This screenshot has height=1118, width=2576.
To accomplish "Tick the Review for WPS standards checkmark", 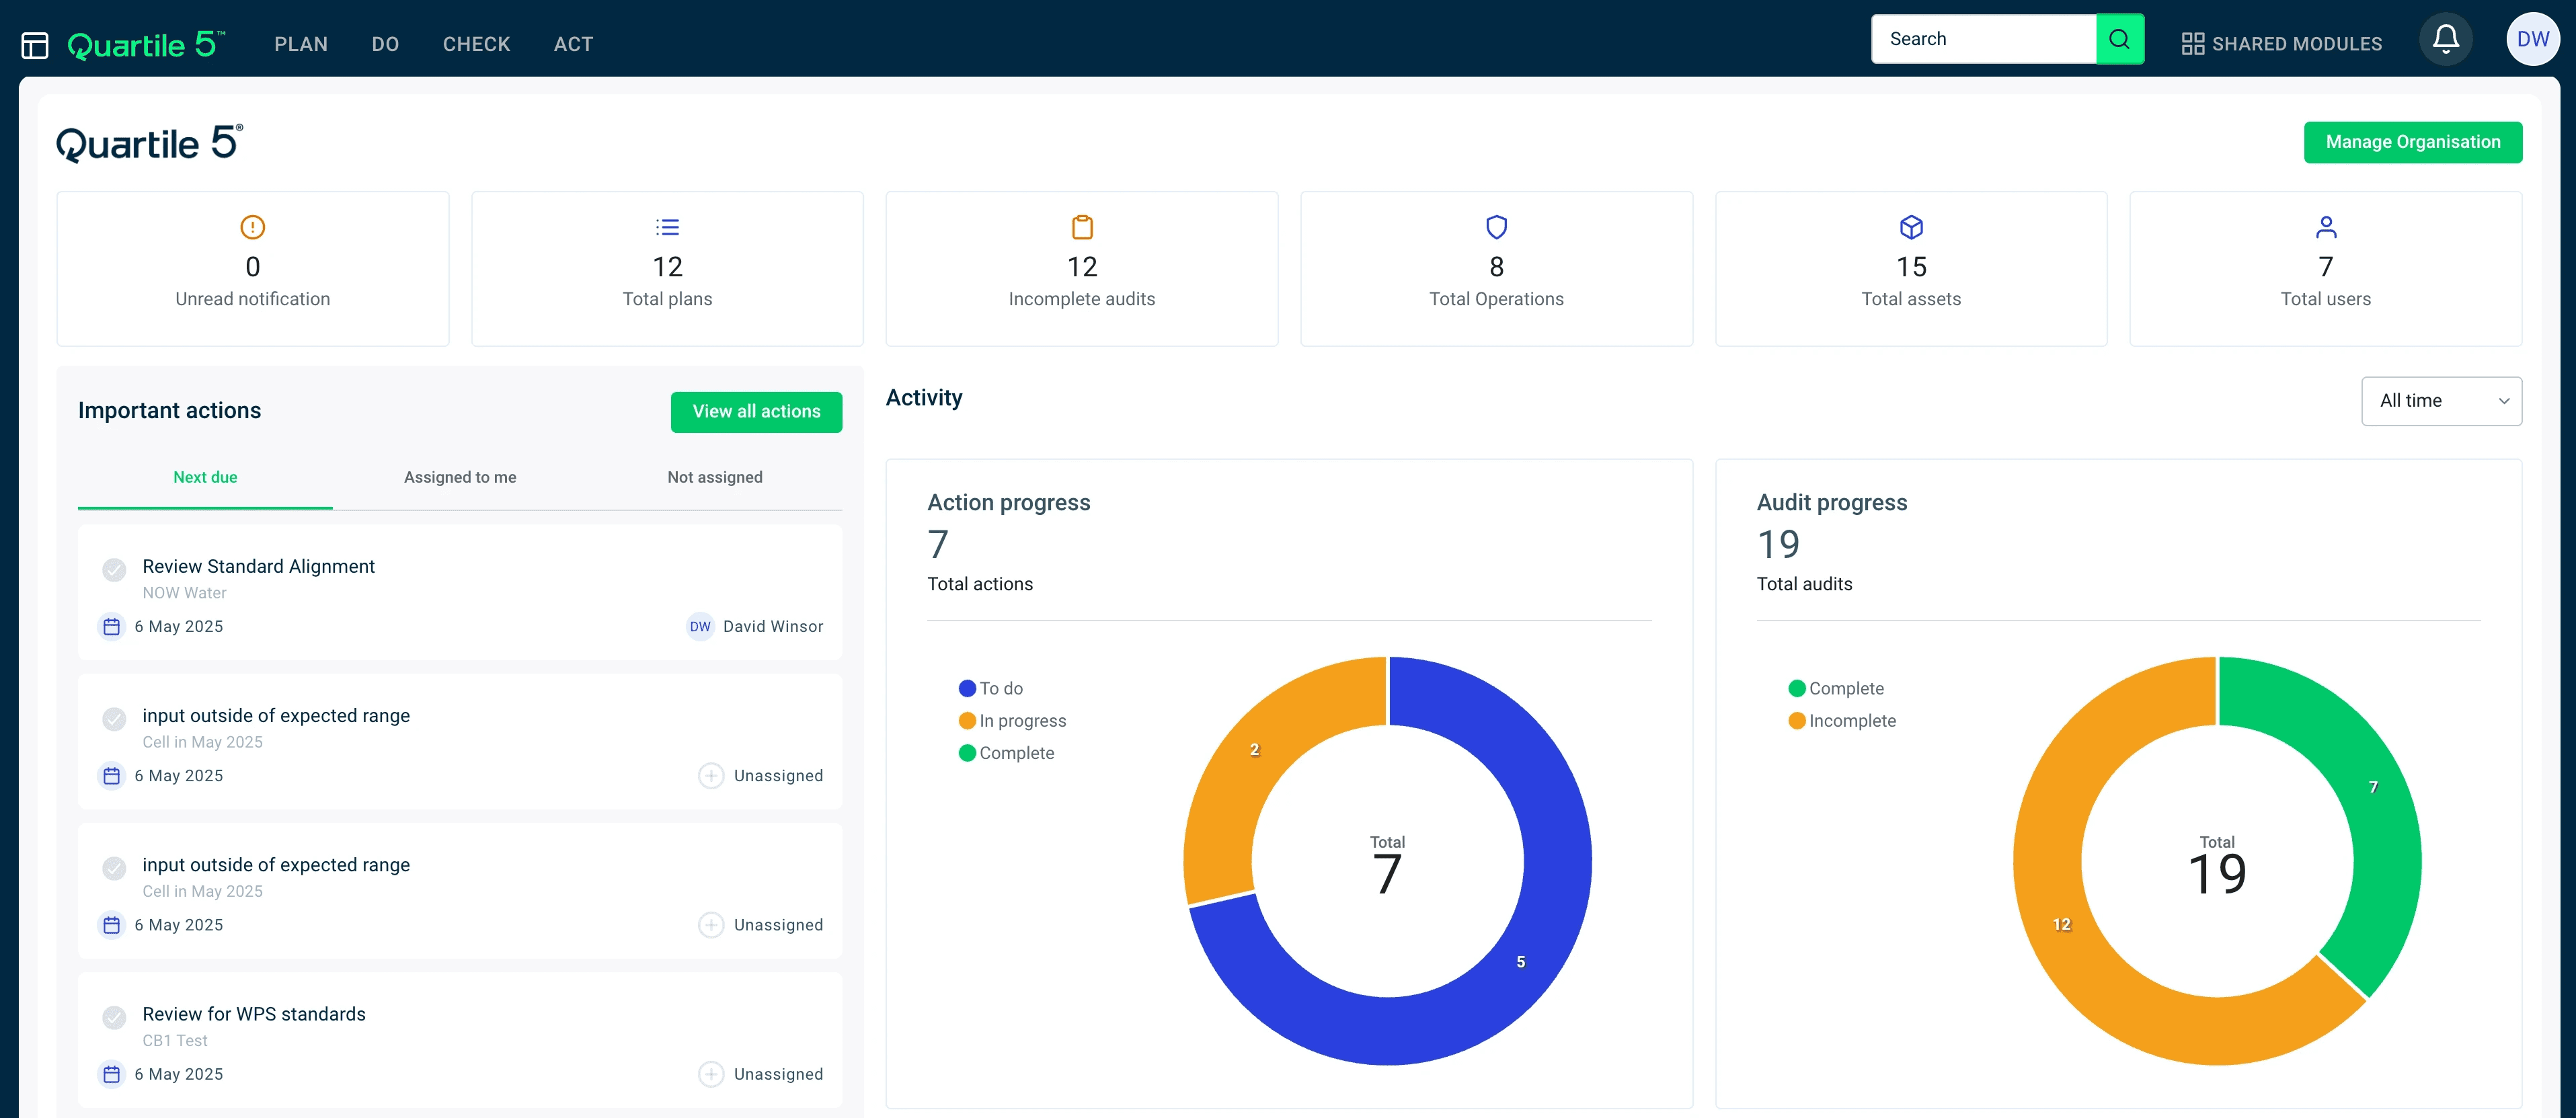I will (114, 1017).
